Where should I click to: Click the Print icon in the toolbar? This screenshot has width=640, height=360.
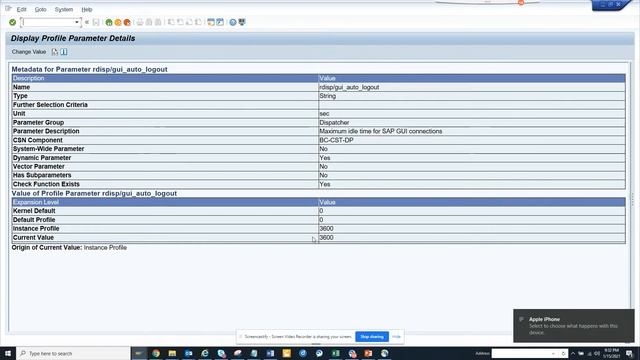[140, 22]
